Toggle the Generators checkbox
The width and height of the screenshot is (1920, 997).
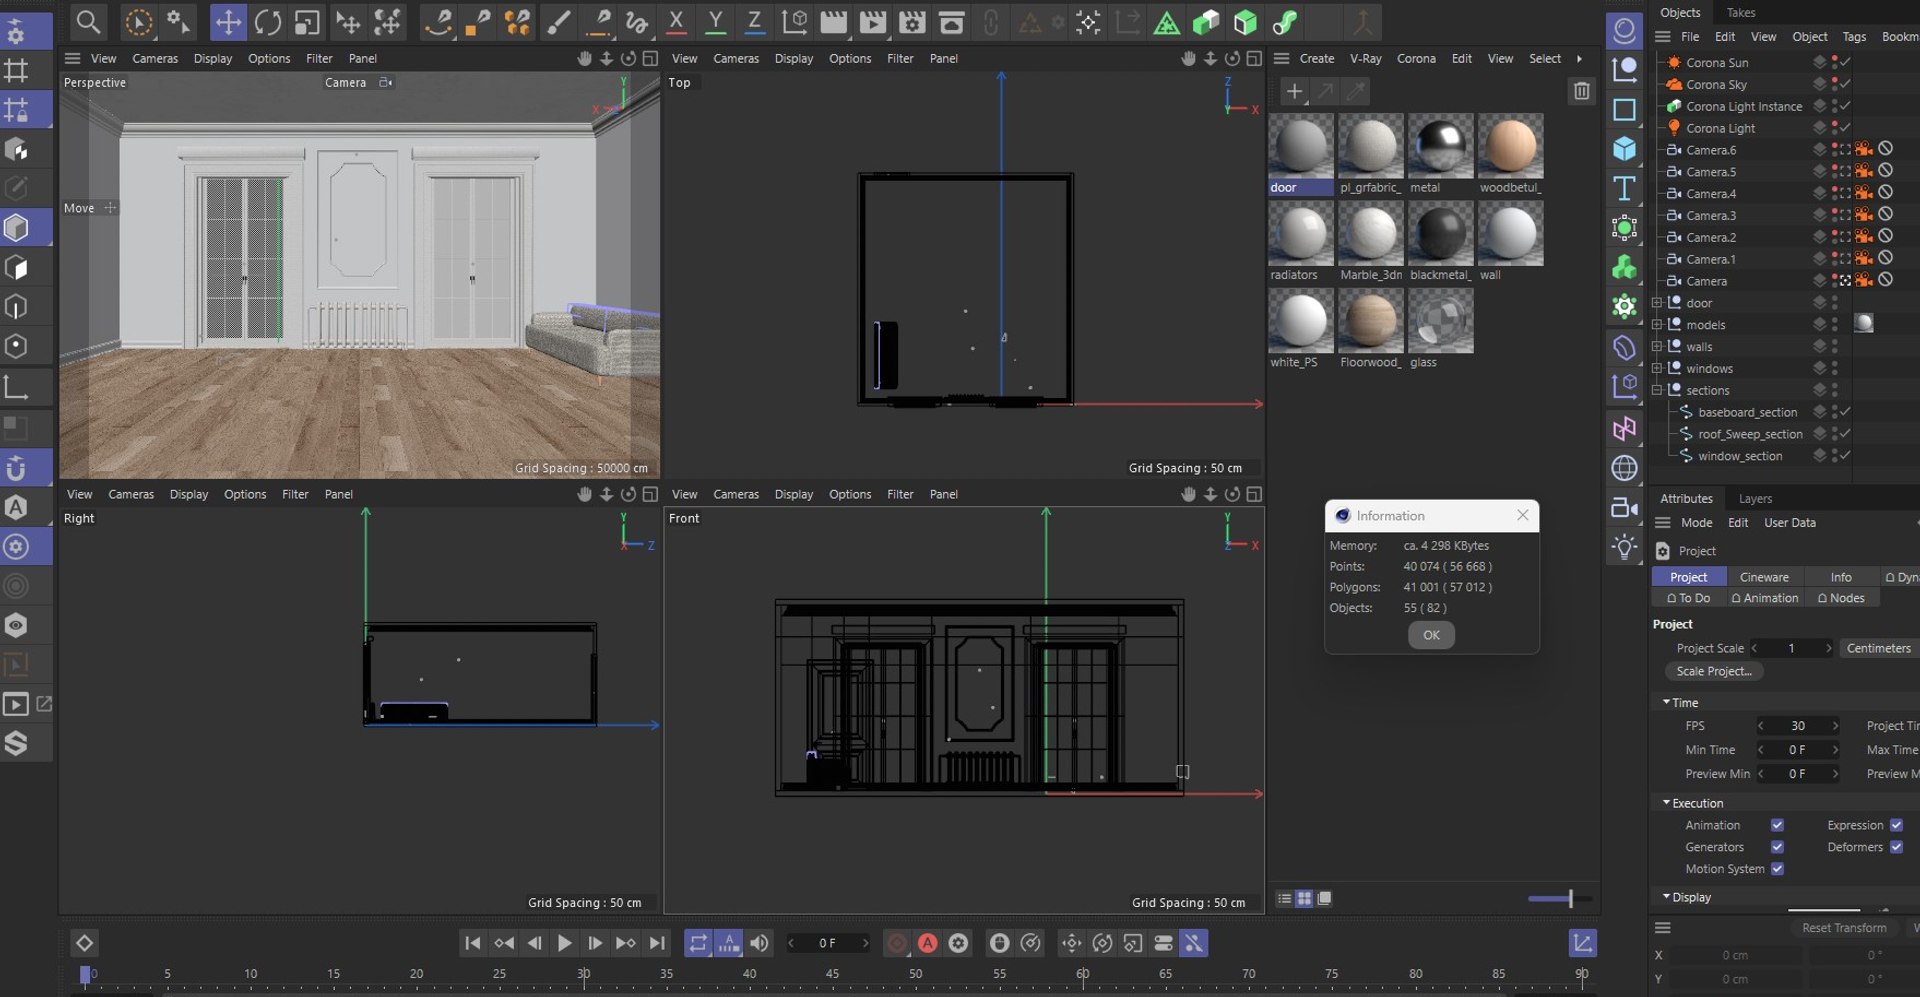pyautogui.click(x=1777, y=848)
